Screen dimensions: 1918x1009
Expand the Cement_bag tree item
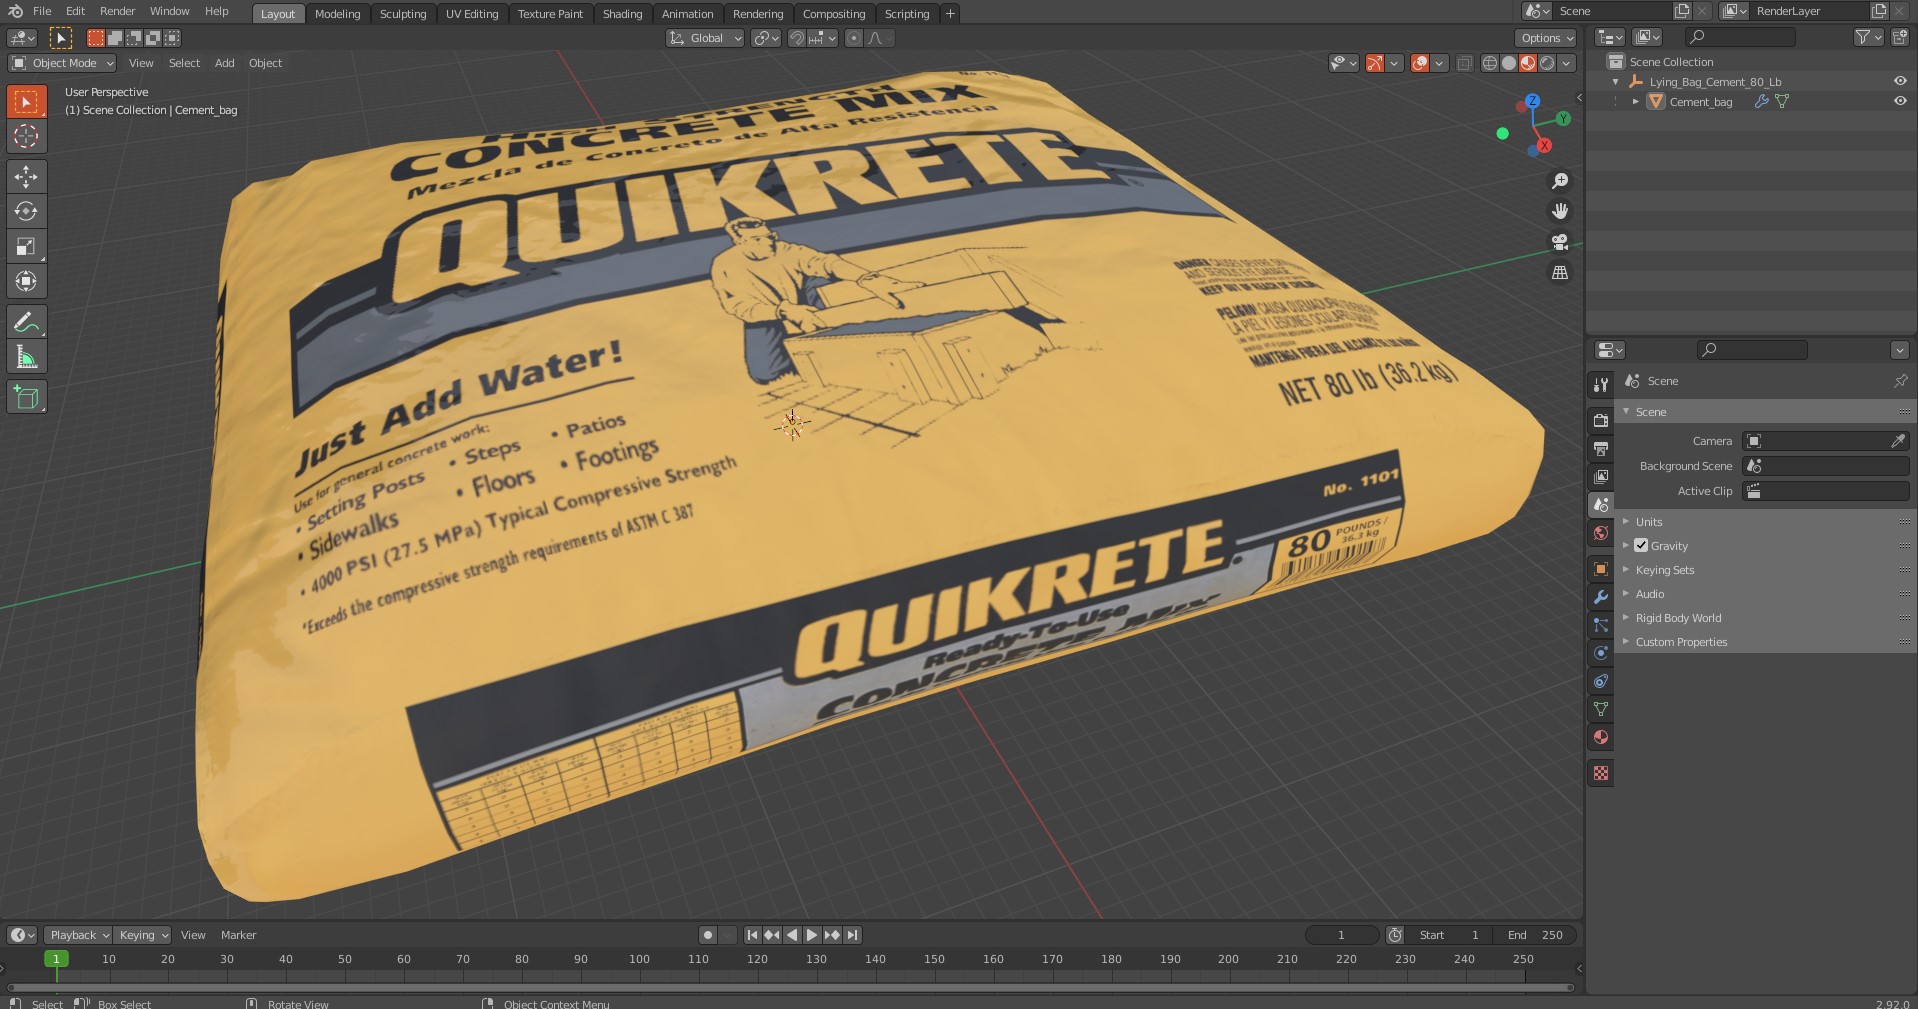pos(1636,101)
